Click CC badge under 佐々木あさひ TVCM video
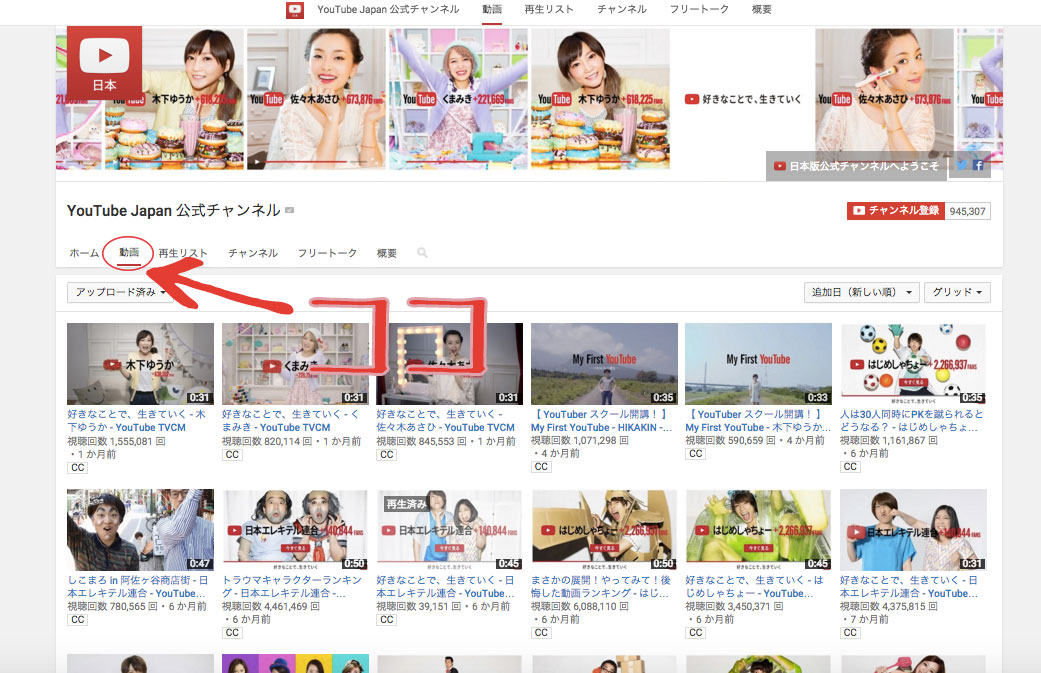 click(x=386, y=455)
